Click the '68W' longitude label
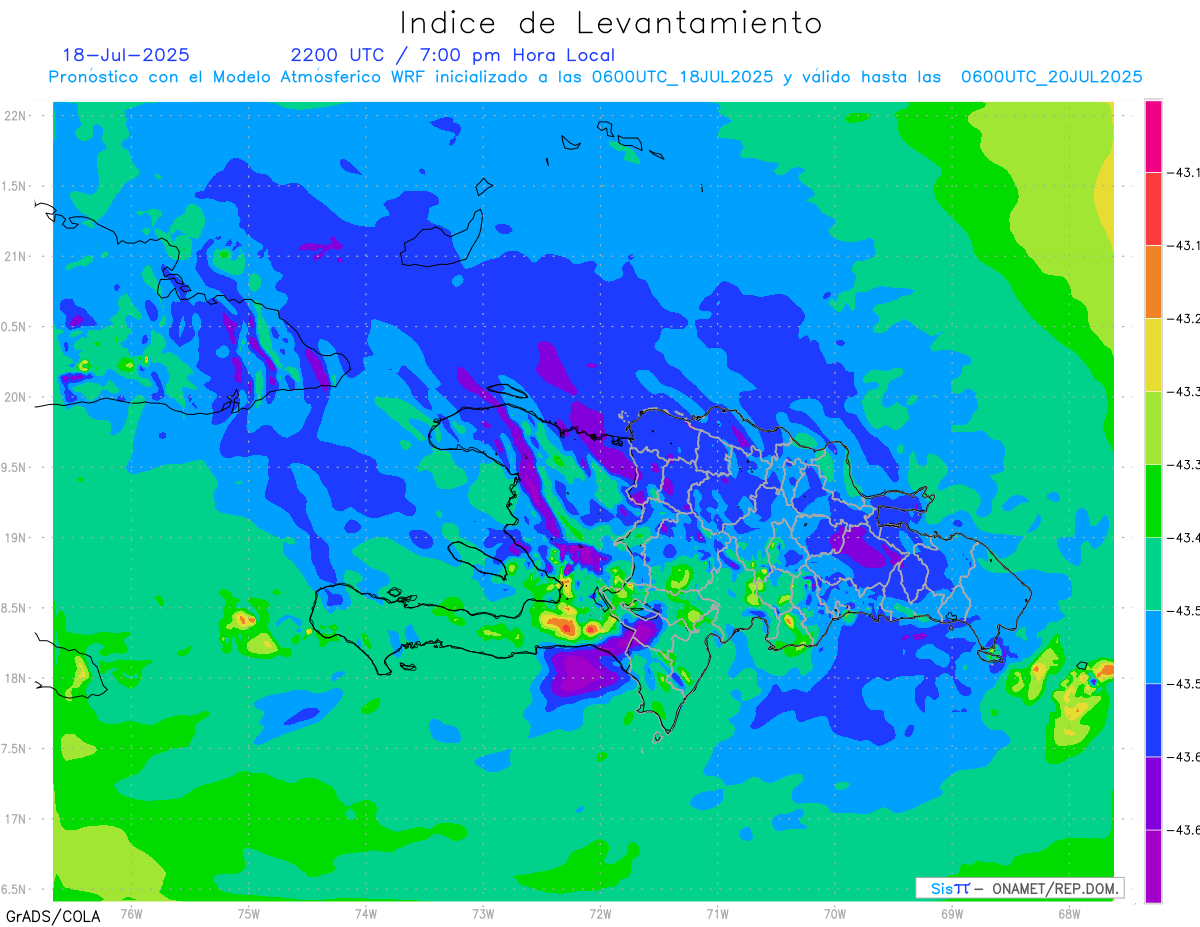Viewport: 1200px width, 927px height. (1069, 913)
